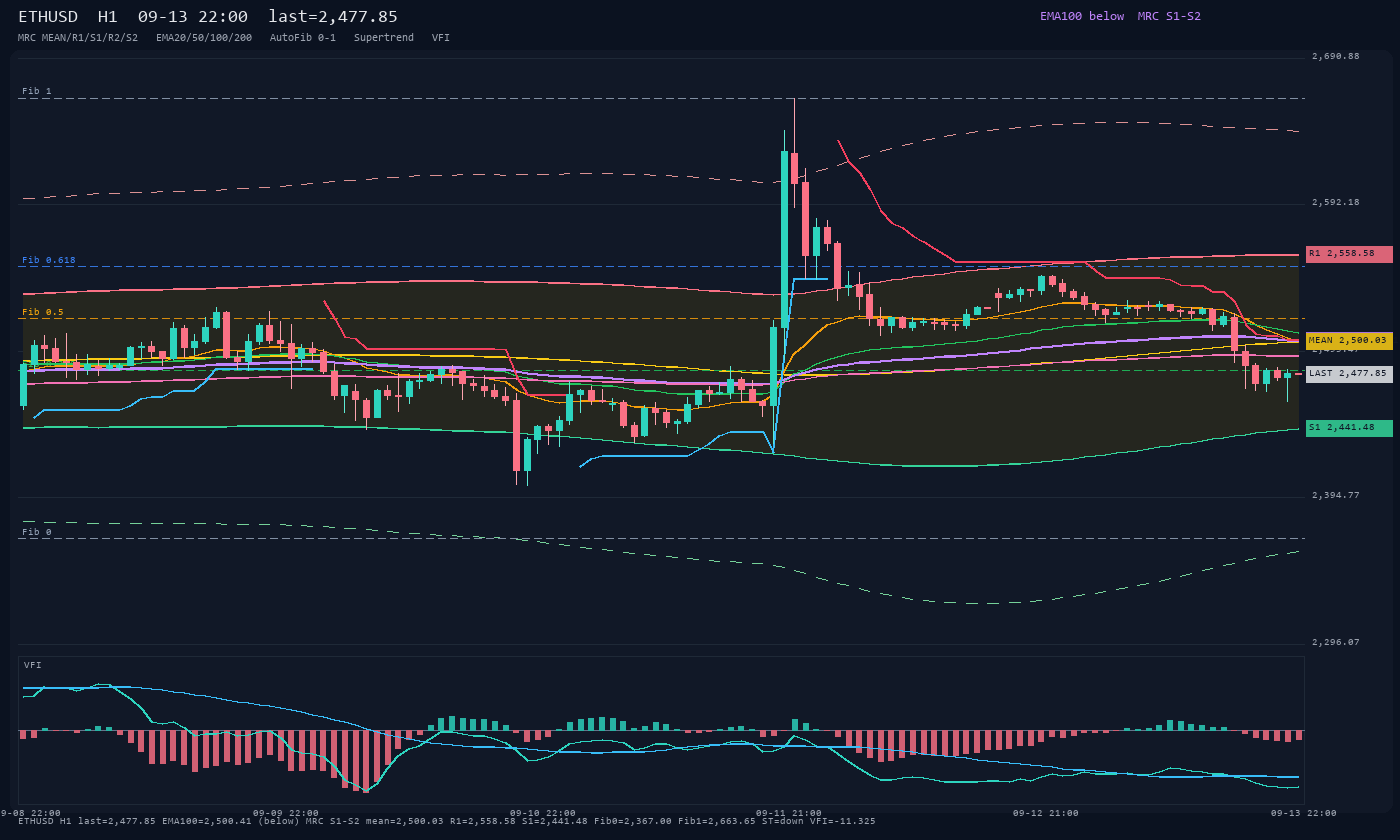Image resolution: width=1400 pixels, height=840 pixels.
Task: Click the 2,296.07 price axis value
Action: pyautogui.click(x=1336, y=642)
